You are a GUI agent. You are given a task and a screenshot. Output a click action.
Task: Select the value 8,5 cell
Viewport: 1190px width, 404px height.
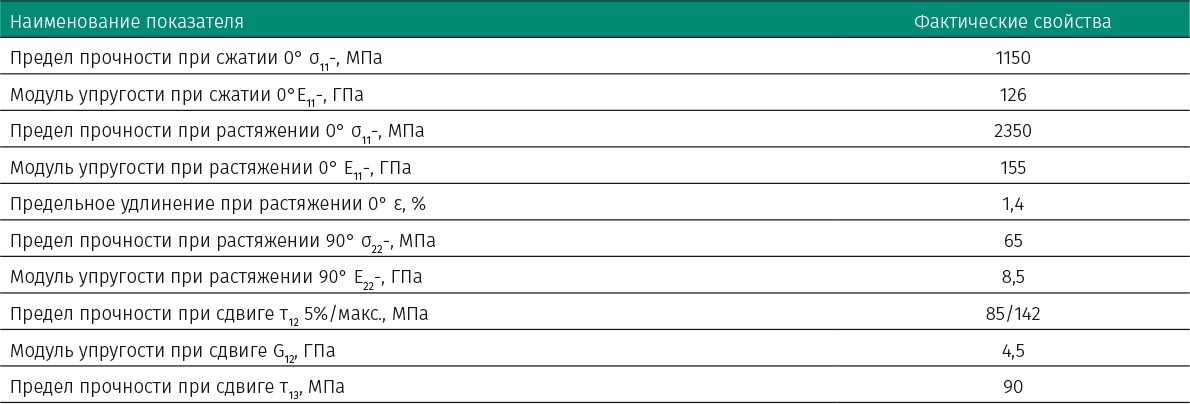click(x=1012, y=277)
